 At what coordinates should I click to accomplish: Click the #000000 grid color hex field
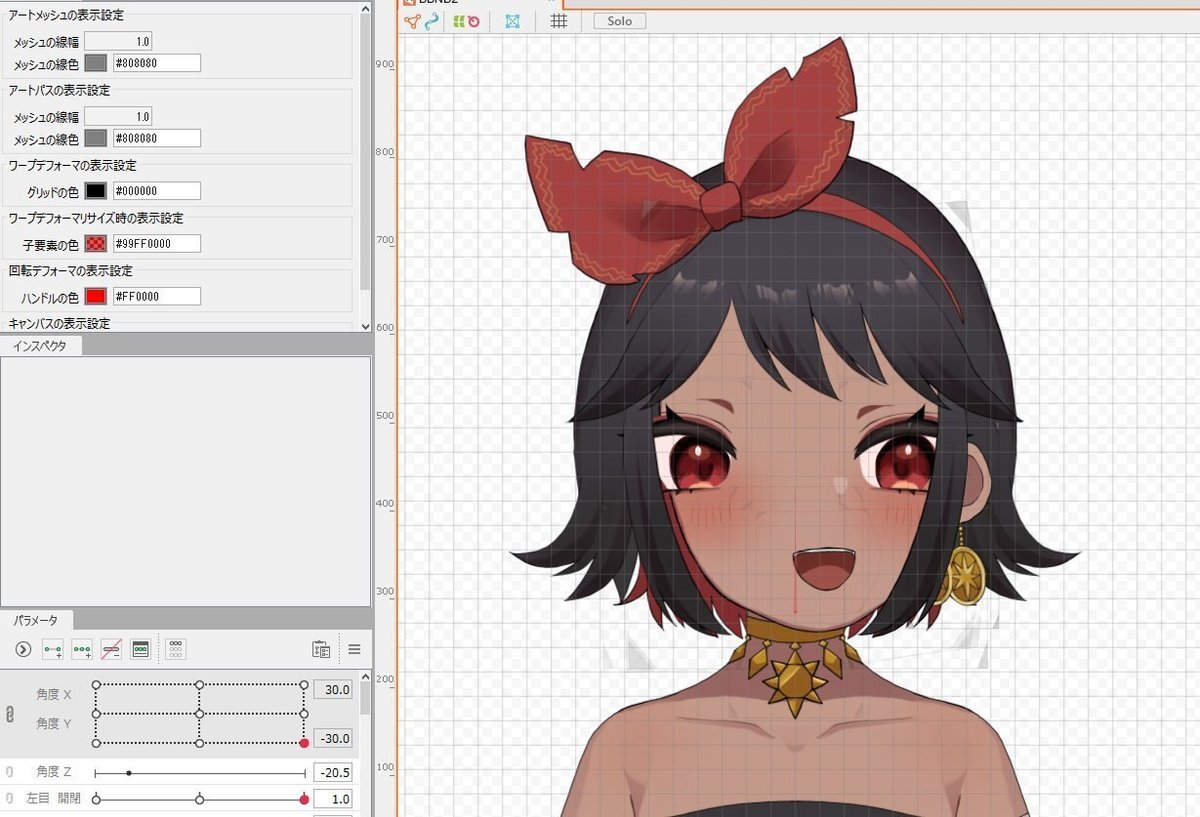156,191
